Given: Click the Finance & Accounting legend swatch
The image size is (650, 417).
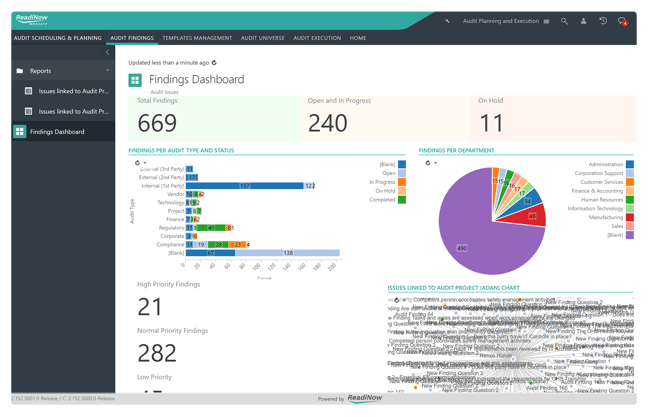Looking at the screenshot, I should 630,191.
